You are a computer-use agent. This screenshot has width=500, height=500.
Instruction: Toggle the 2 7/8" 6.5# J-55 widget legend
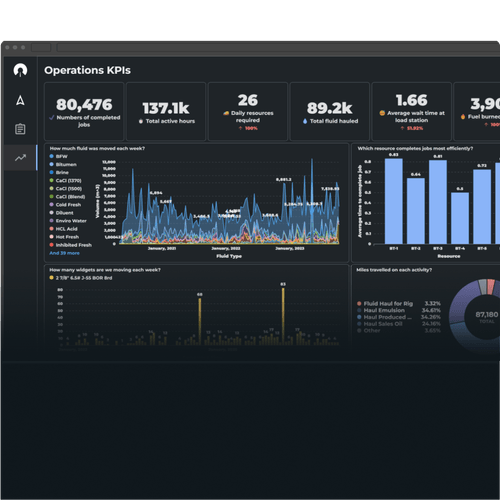pos(81,278)
